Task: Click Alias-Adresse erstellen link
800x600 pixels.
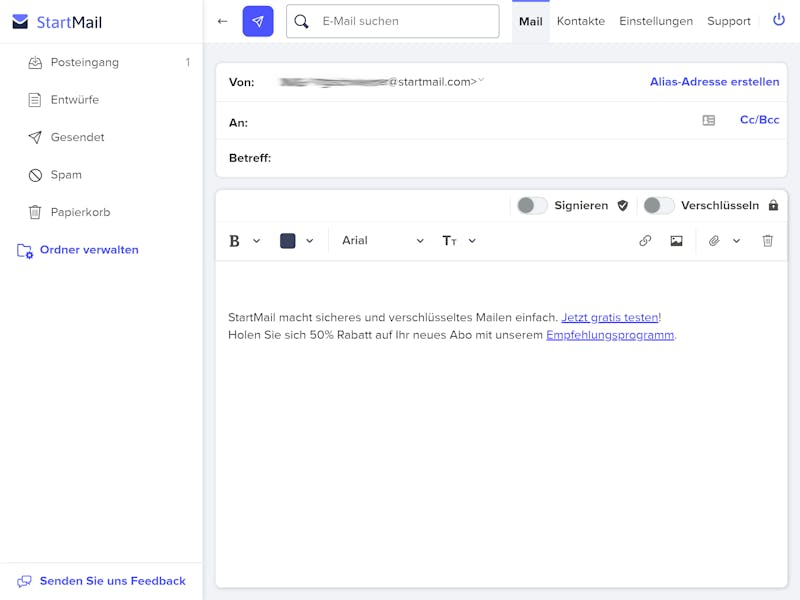Action: pyautogui.click(x=714, y=82)
